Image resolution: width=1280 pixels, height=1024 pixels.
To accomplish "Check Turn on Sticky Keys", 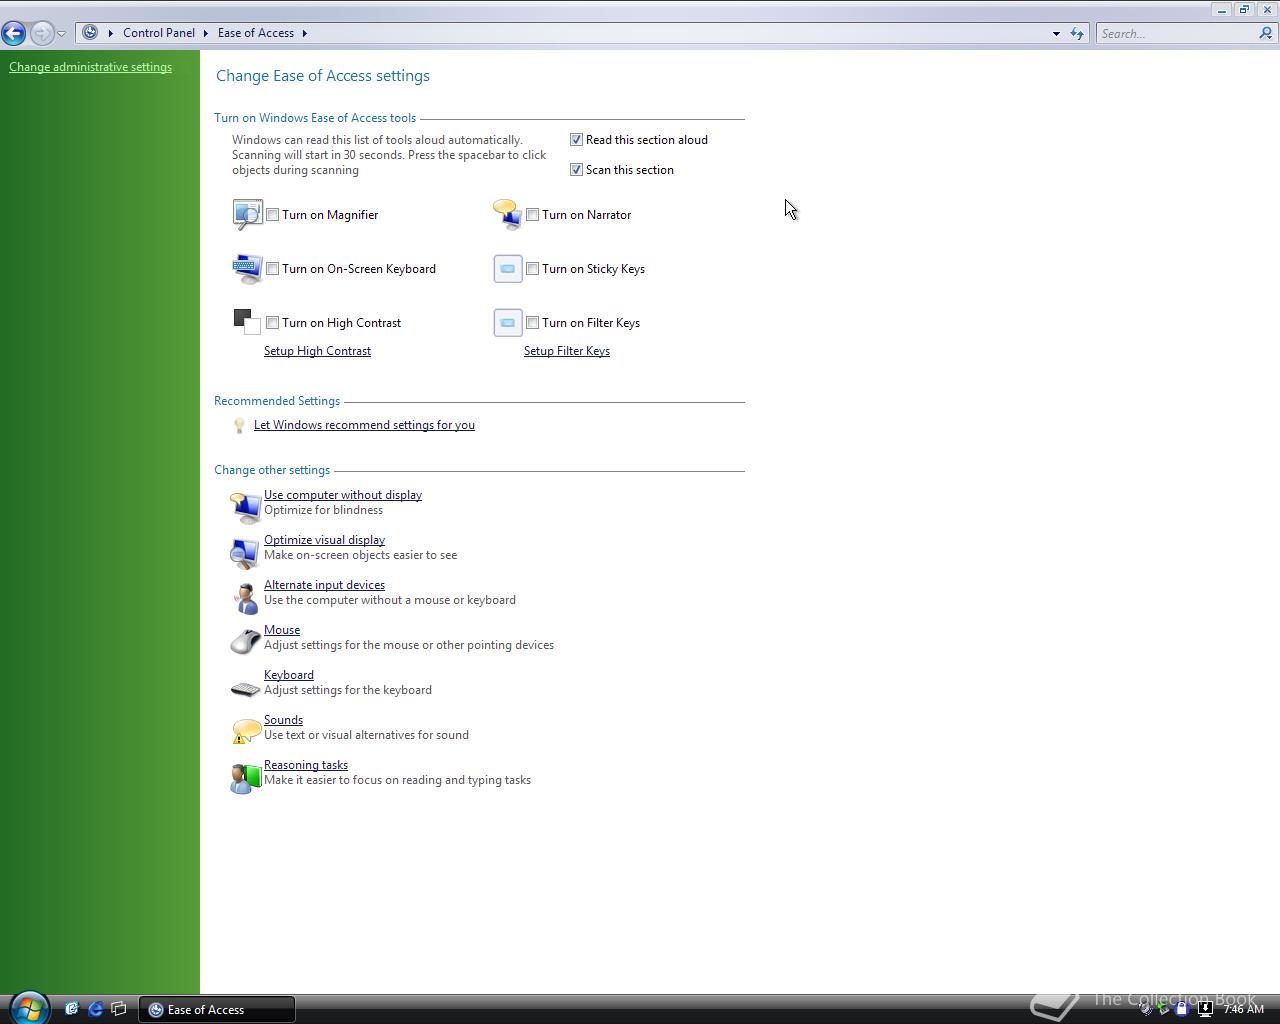I will [x=532, y=268].
